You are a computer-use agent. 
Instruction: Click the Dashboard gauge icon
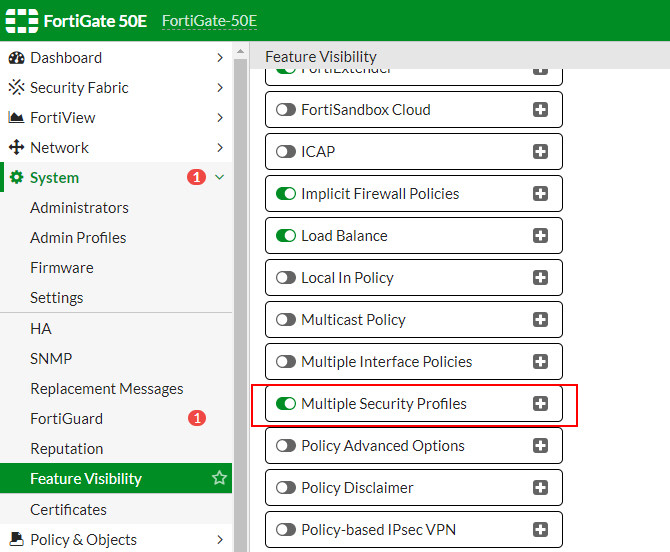pyautogui.click(x=16, y=58)
